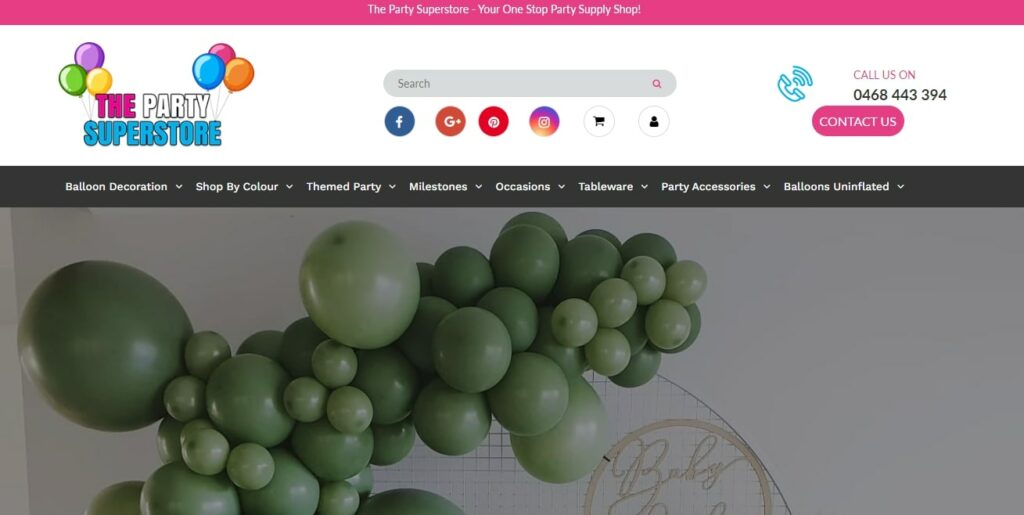This screenshot has width=1024, height=515.
Task: Click the pink Contact Us button
Action: [x=857, y=121]
